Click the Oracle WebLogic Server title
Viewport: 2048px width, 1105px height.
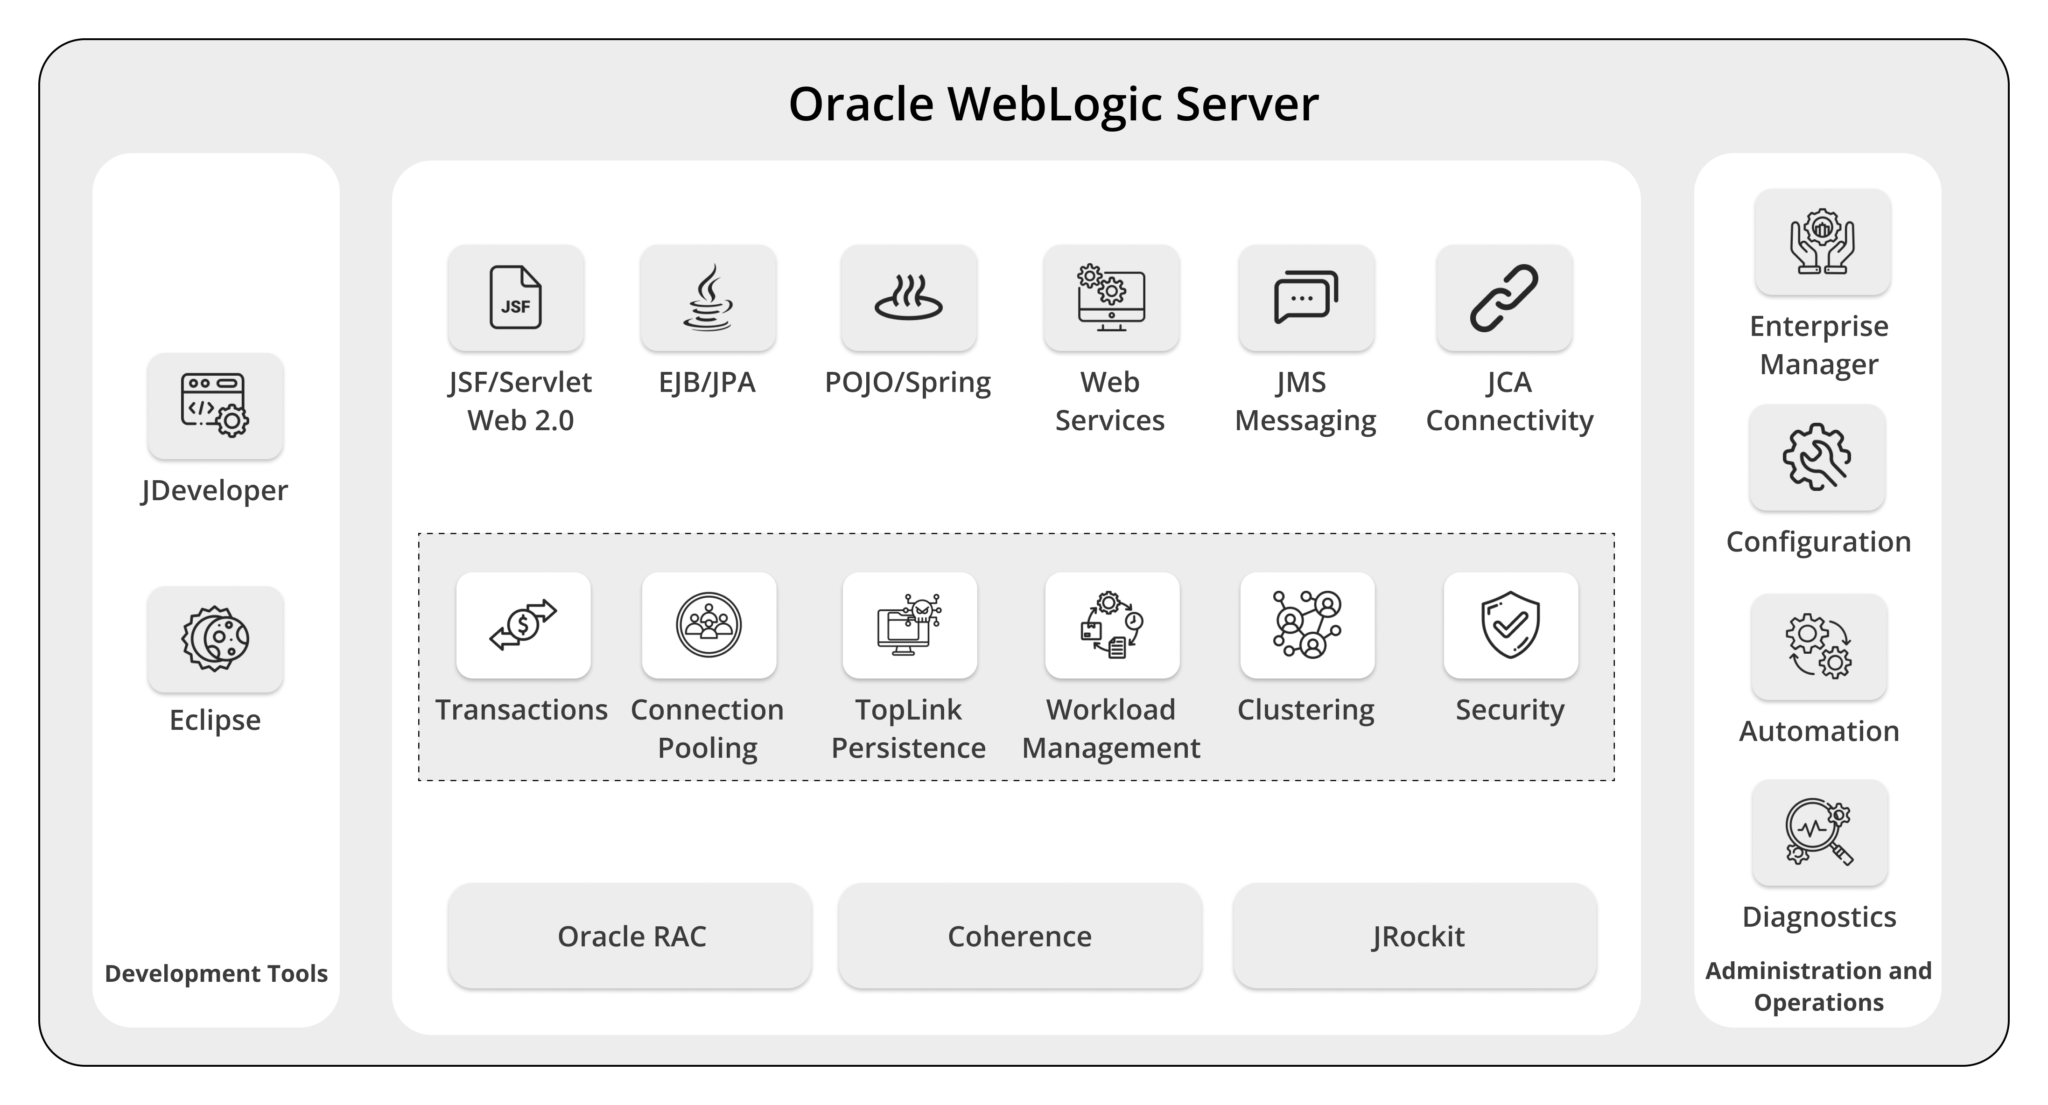tap(1053, 105)
